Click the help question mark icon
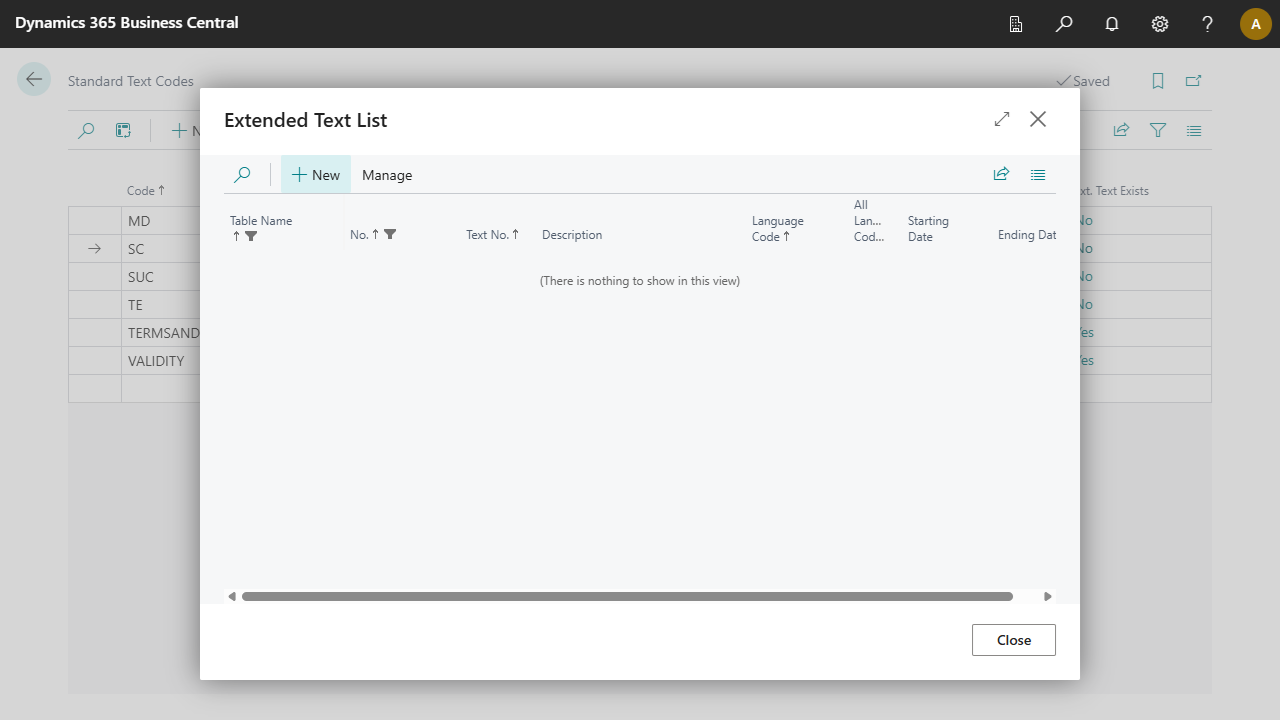Viewport: 1280px width, 720px height. pos(1208,24)
